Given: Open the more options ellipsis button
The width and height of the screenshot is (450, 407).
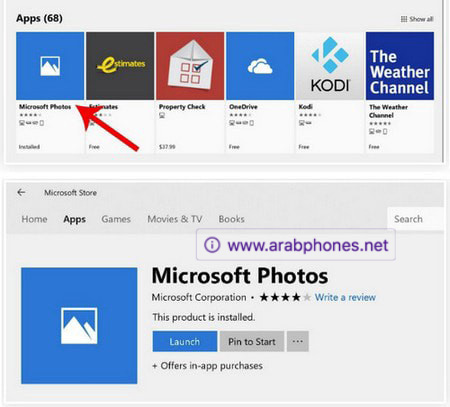Looking at the screenshot, I should [x=298, y=341].
